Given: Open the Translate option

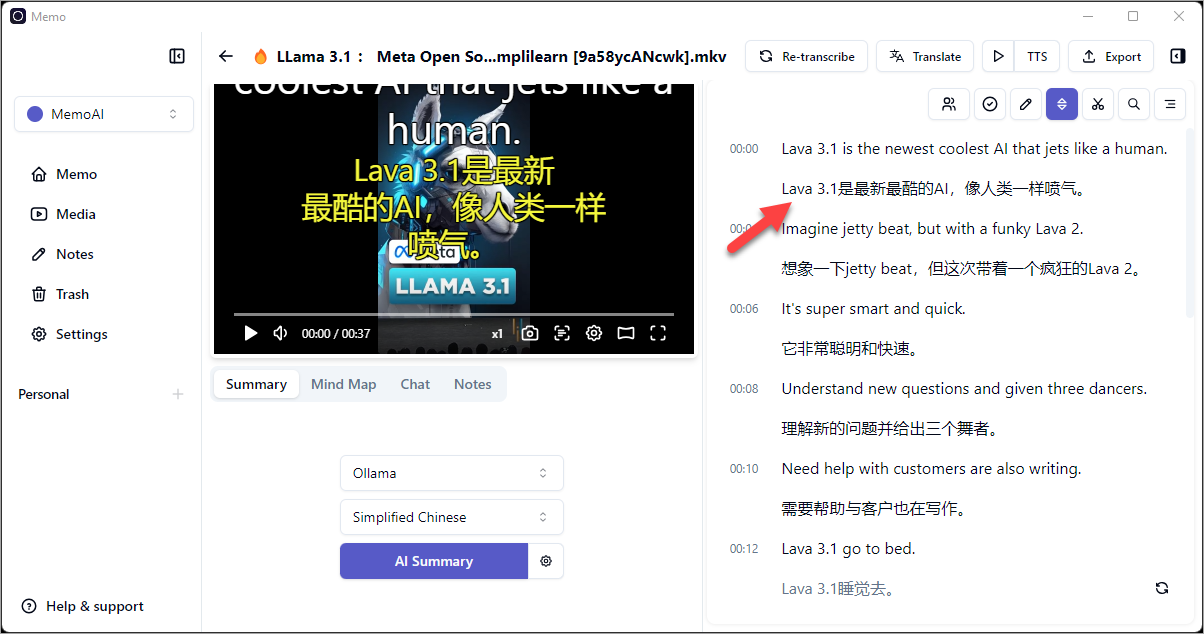Looking at the screenshot, I should (x=925, y=57).
